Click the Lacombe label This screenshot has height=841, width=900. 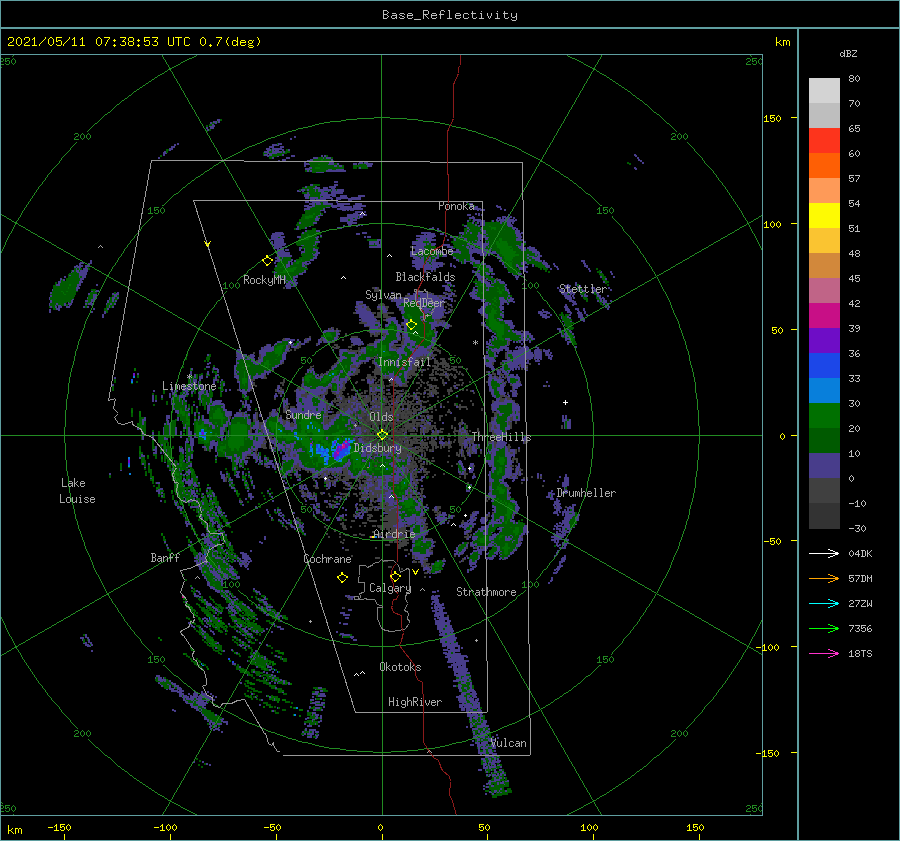tap(432, 251)
